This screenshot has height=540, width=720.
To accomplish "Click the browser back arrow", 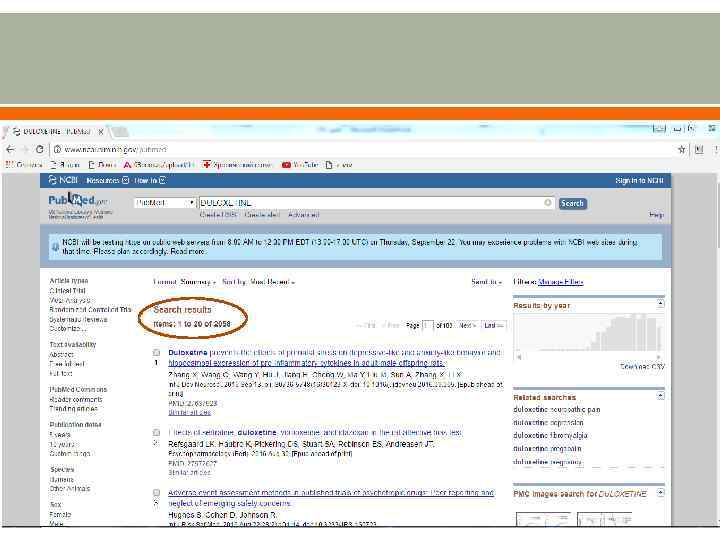I will [10, 149].
